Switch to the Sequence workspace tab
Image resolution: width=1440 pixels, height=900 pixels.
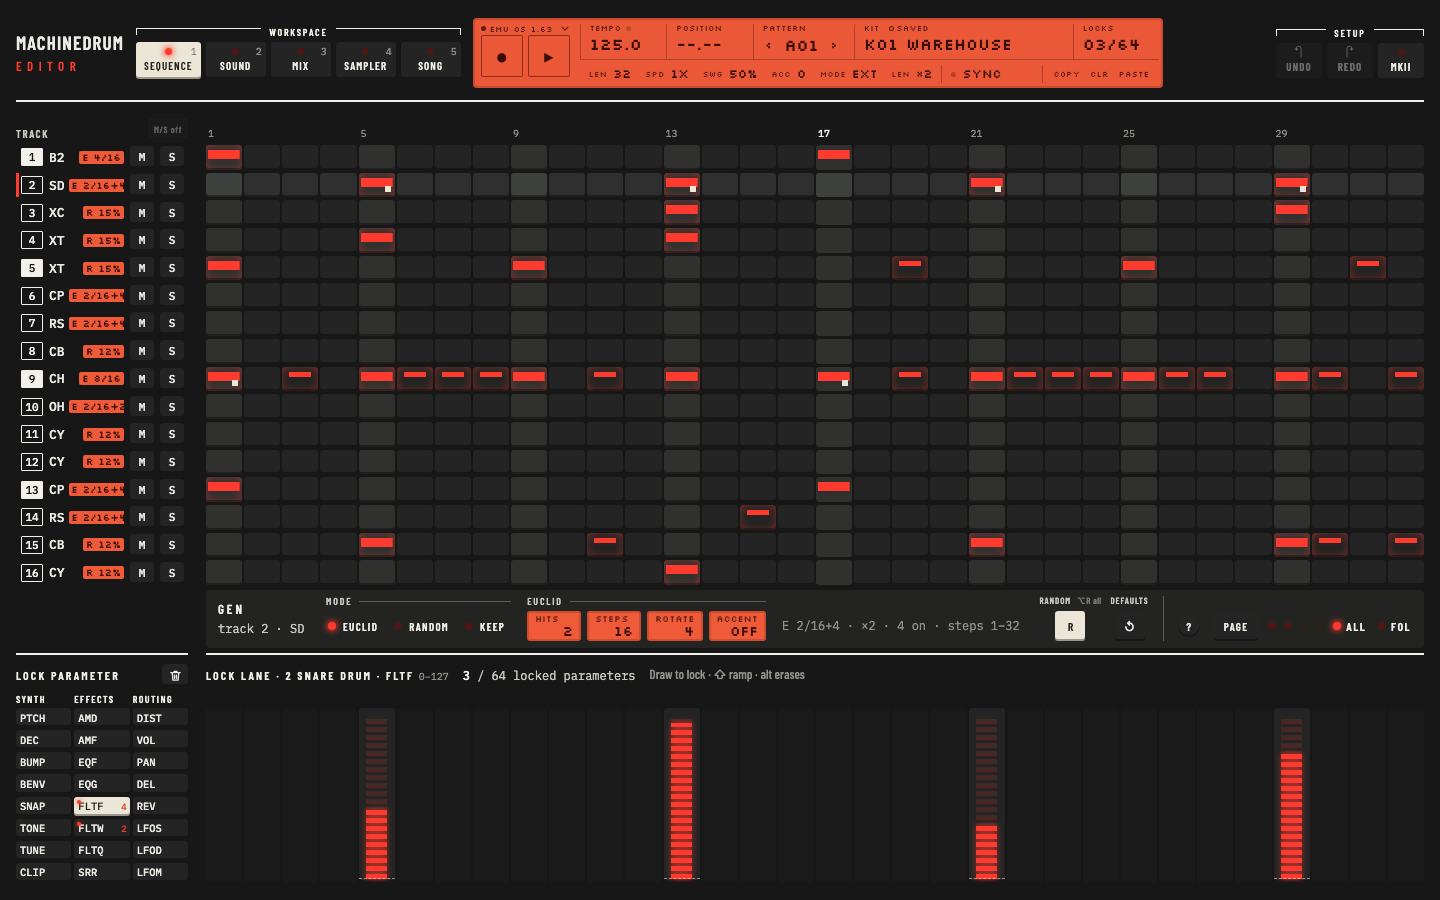[x=168, y=59]
